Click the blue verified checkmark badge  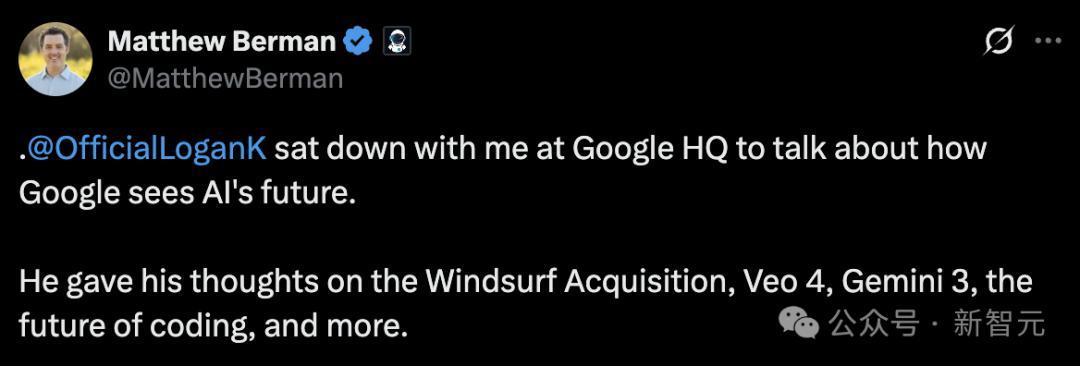358,43
